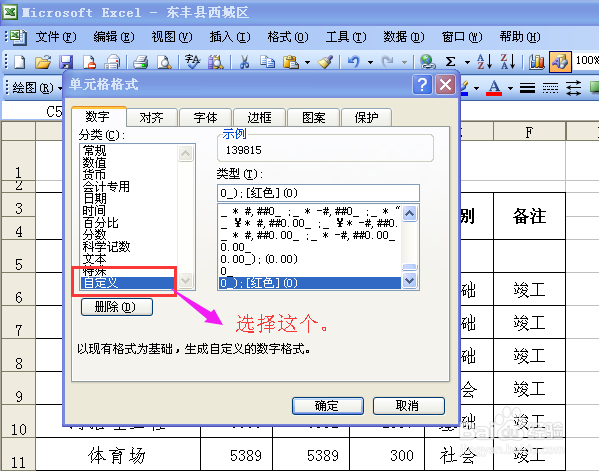The width and height of the screenshot is (599, 471).
Task: Expand the Redo history dropdown arrow
Action: coord(404,62)
